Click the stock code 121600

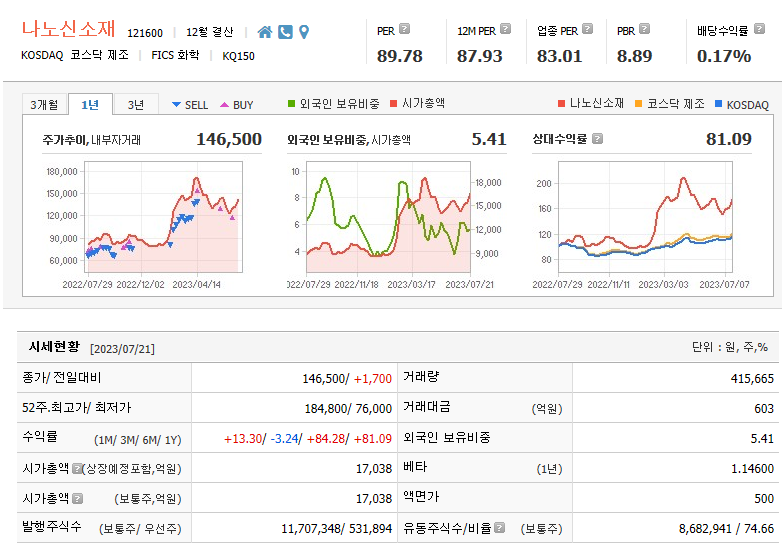[x=145, y=33]
